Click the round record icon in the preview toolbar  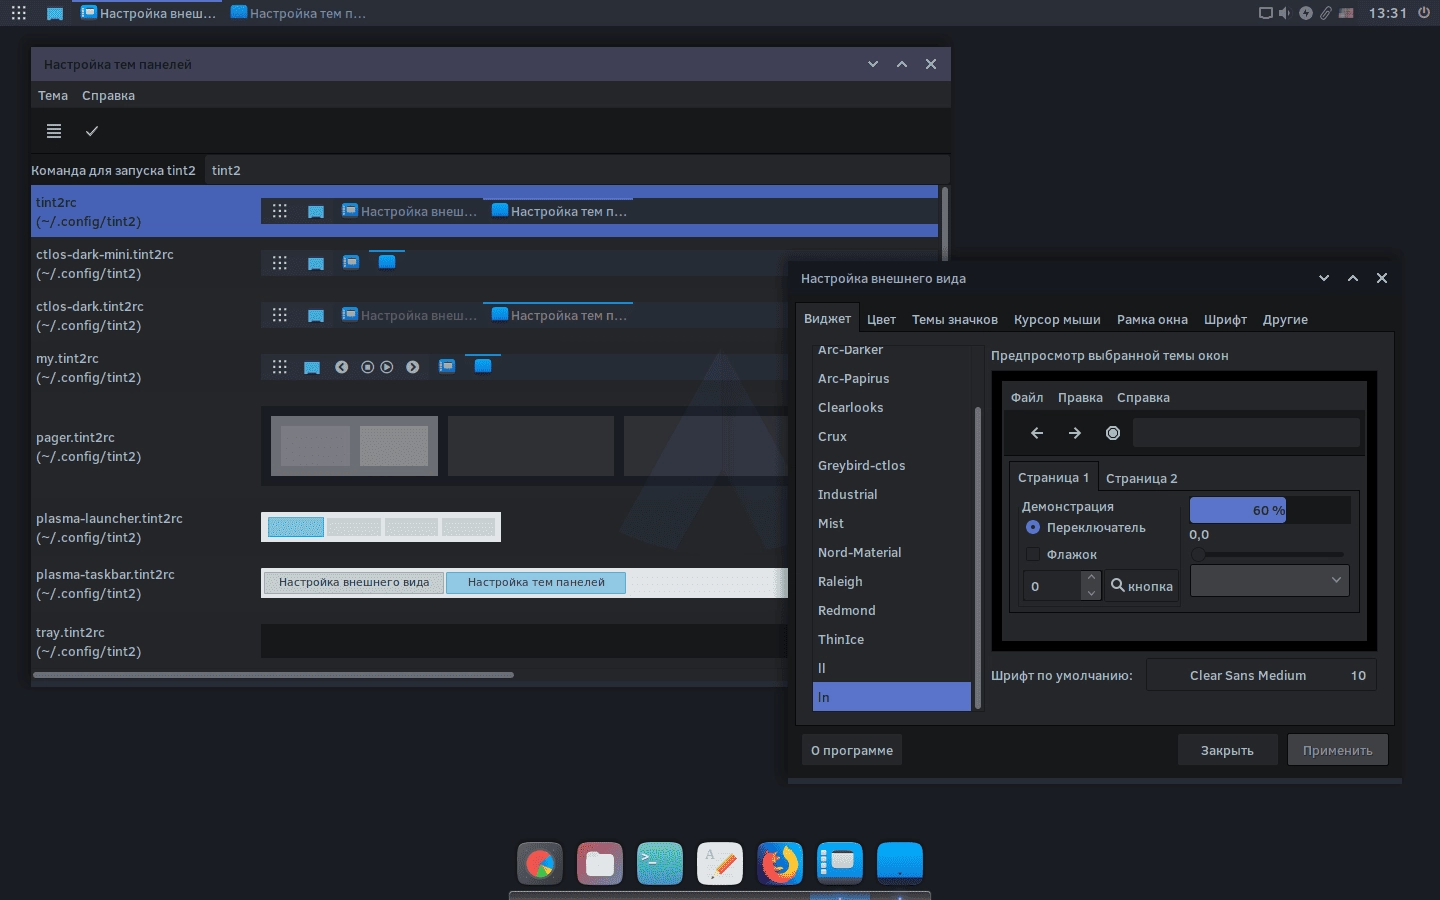[1113, 433]
